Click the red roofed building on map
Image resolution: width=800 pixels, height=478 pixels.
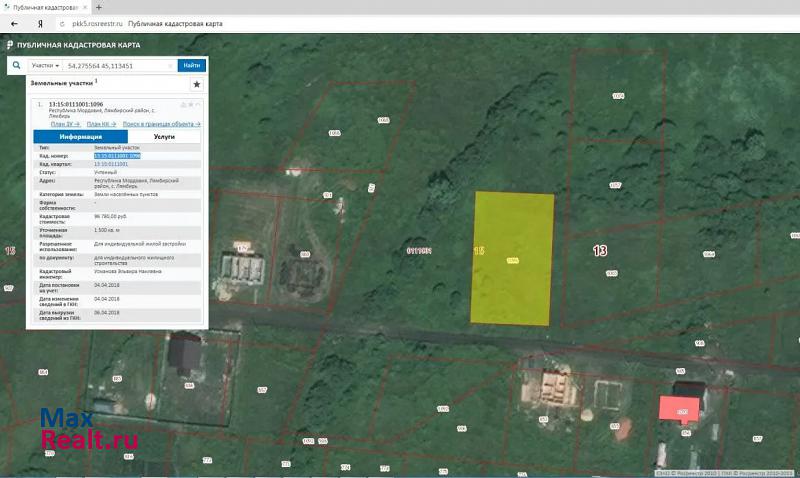678,408
